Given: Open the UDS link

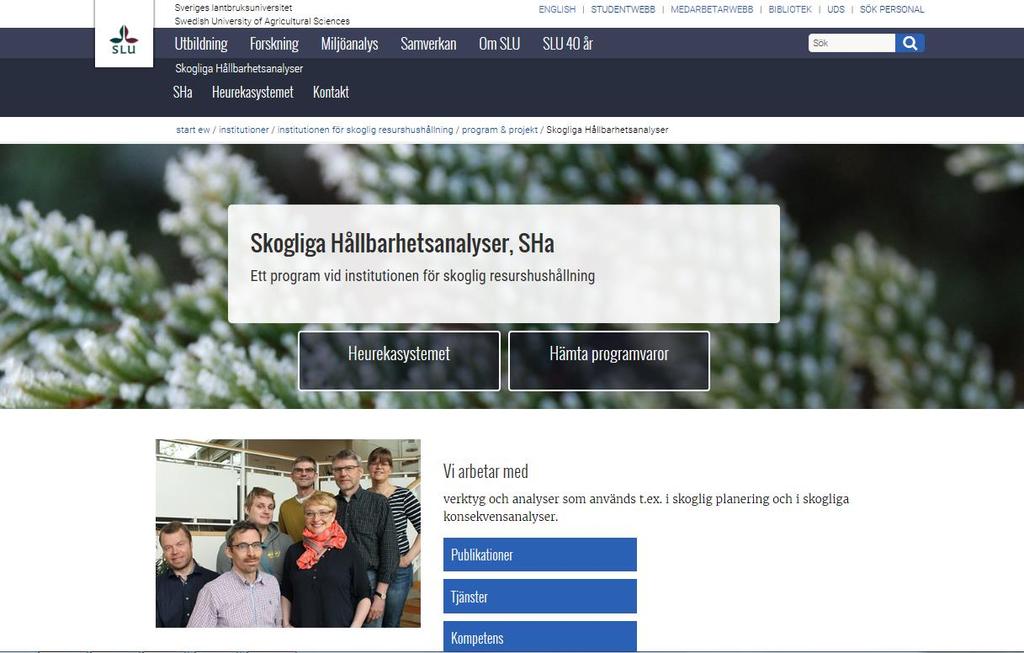Looking at the screenshot, I should [x=836, y=9].
